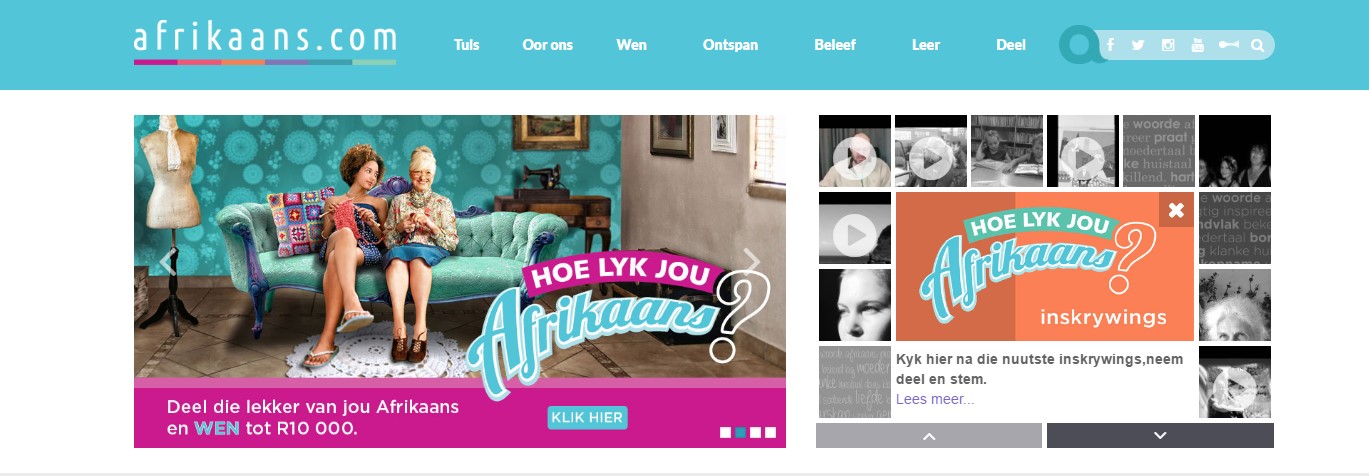Open the YouTube icon in the header
This screenshot has height=476, width=1369.
click(x=1198, y=45)
